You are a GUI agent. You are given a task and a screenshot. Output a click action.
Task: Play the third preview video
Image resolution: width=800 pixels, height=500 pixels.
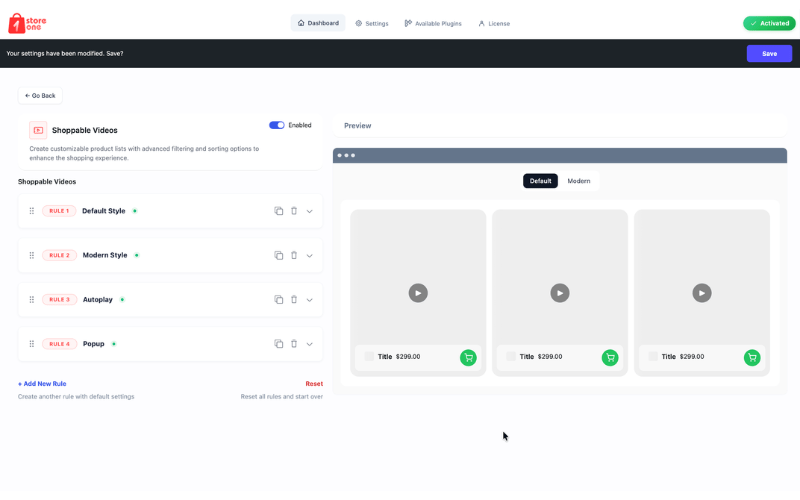(702, 293)
